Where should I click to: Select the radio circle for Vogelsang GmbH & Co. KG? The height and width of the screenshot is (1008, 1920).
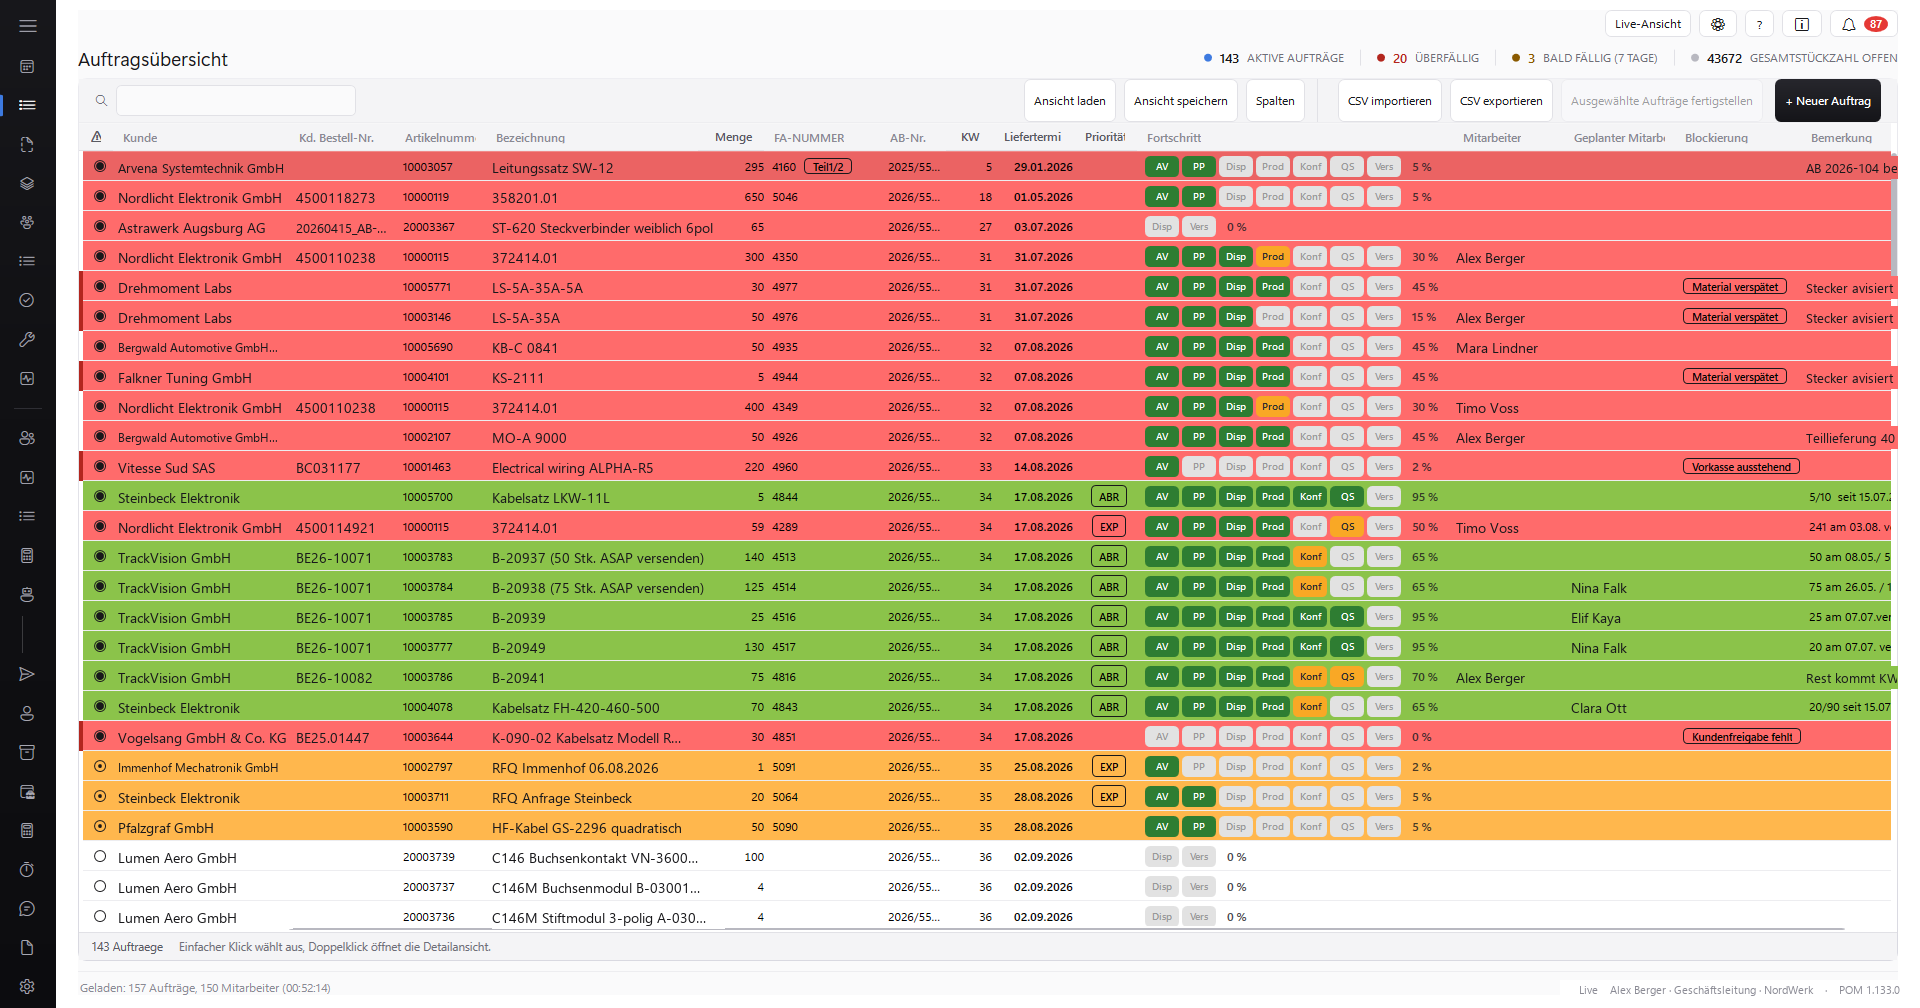[x=100, y=737]
